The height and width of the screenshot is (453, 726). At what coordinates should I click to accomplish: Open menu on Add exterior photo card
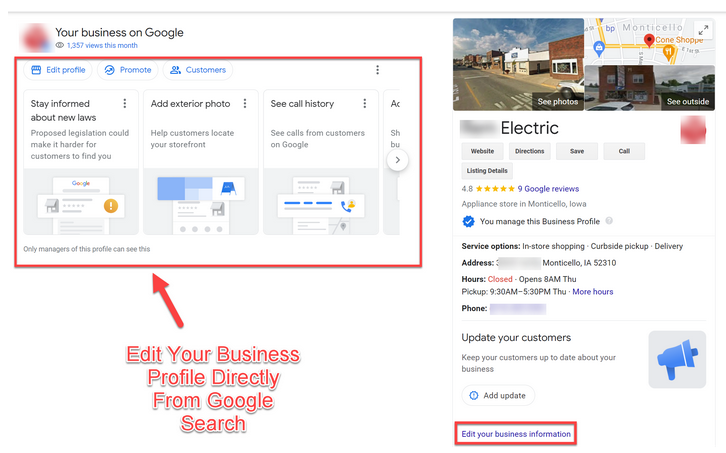coord(245,103)
